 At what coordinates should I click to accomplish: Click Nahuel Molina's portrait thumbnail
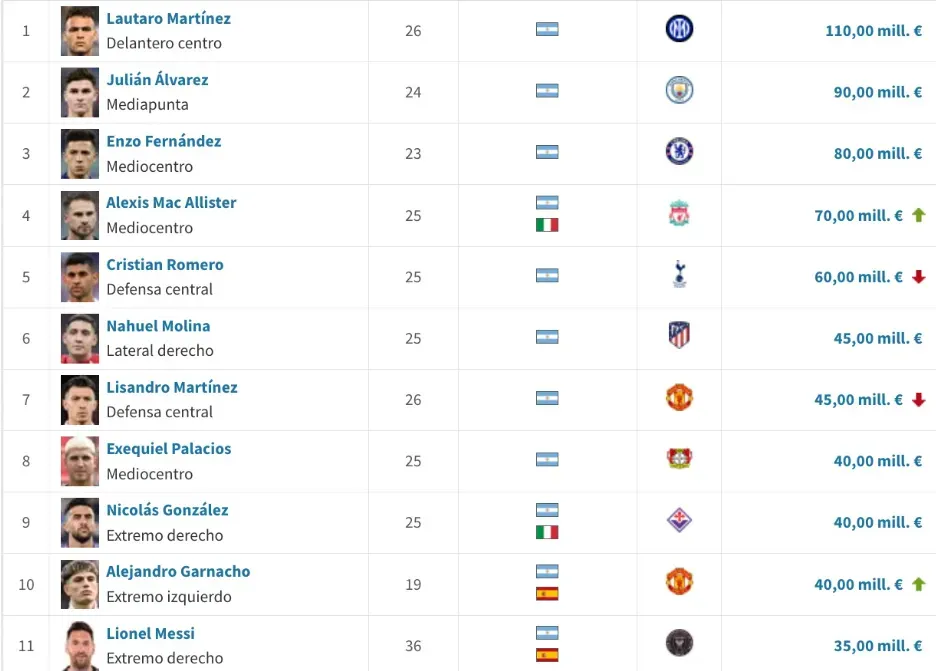tap(79, 338)
